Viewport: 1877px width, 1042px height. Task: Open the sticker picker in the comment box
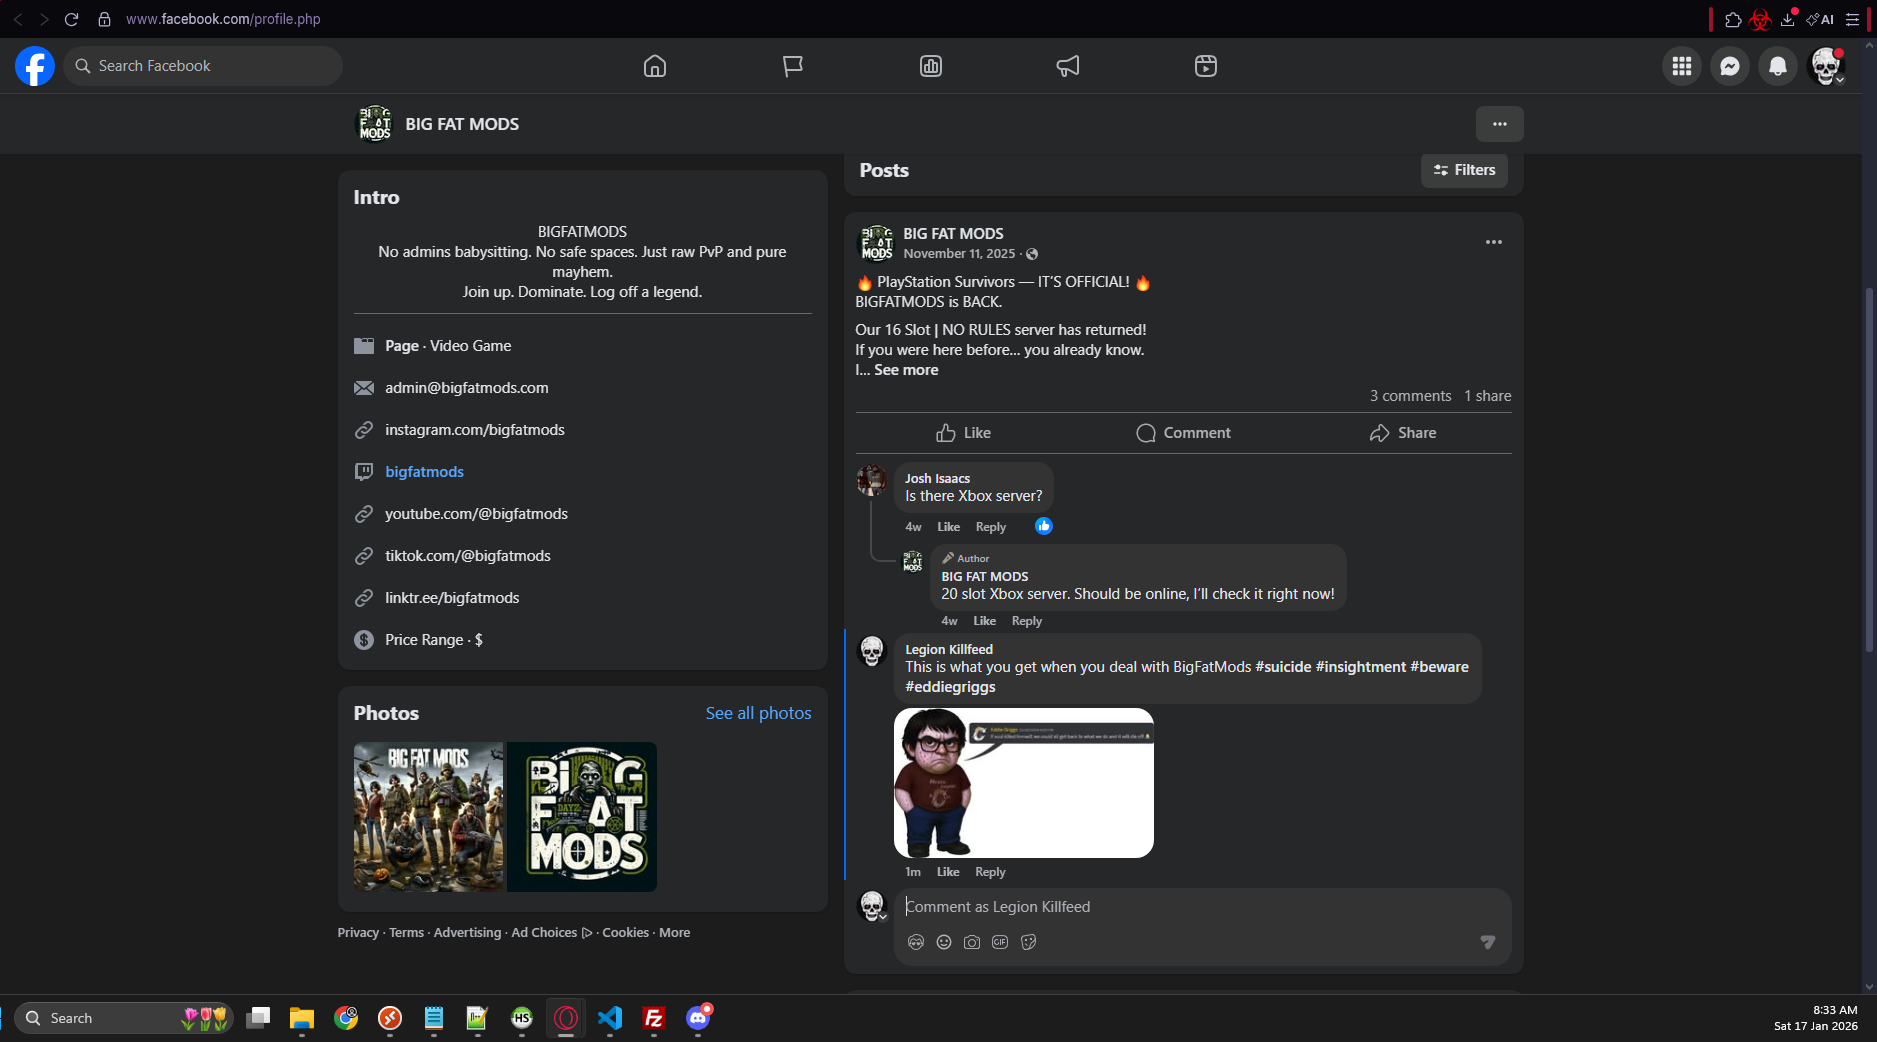1028,942
